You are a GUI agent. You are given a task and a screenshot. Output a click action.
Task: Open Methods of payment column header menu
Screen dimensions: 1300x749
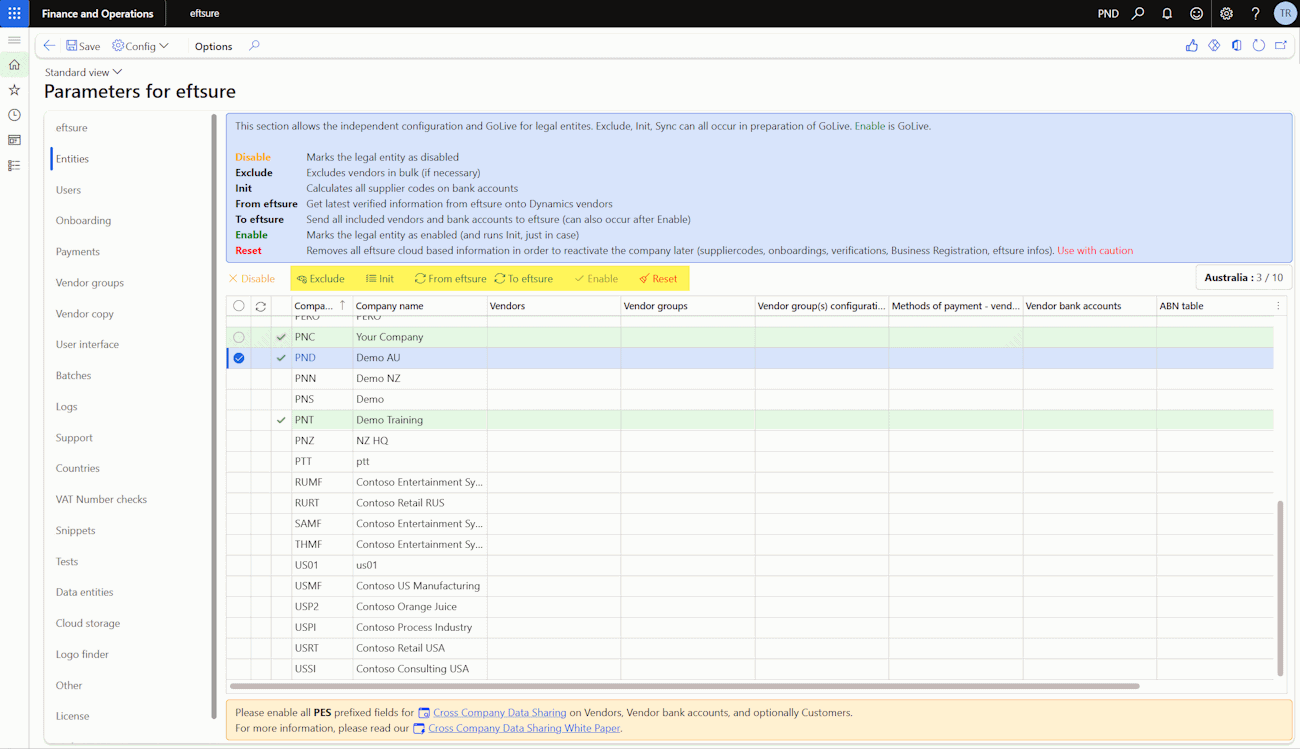956,306
